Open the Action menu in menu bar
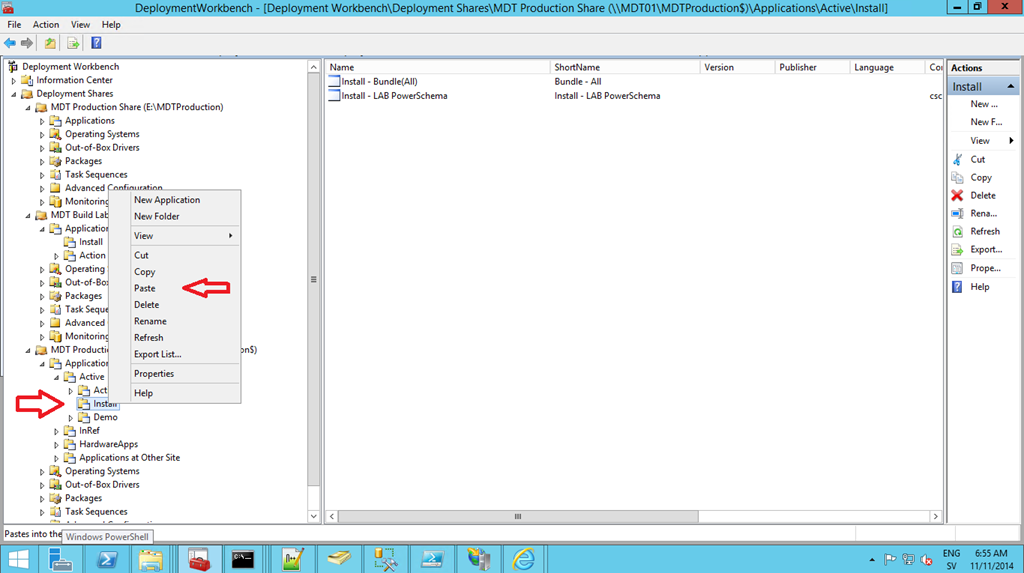The image size is (1024, 573). [46, 24]
